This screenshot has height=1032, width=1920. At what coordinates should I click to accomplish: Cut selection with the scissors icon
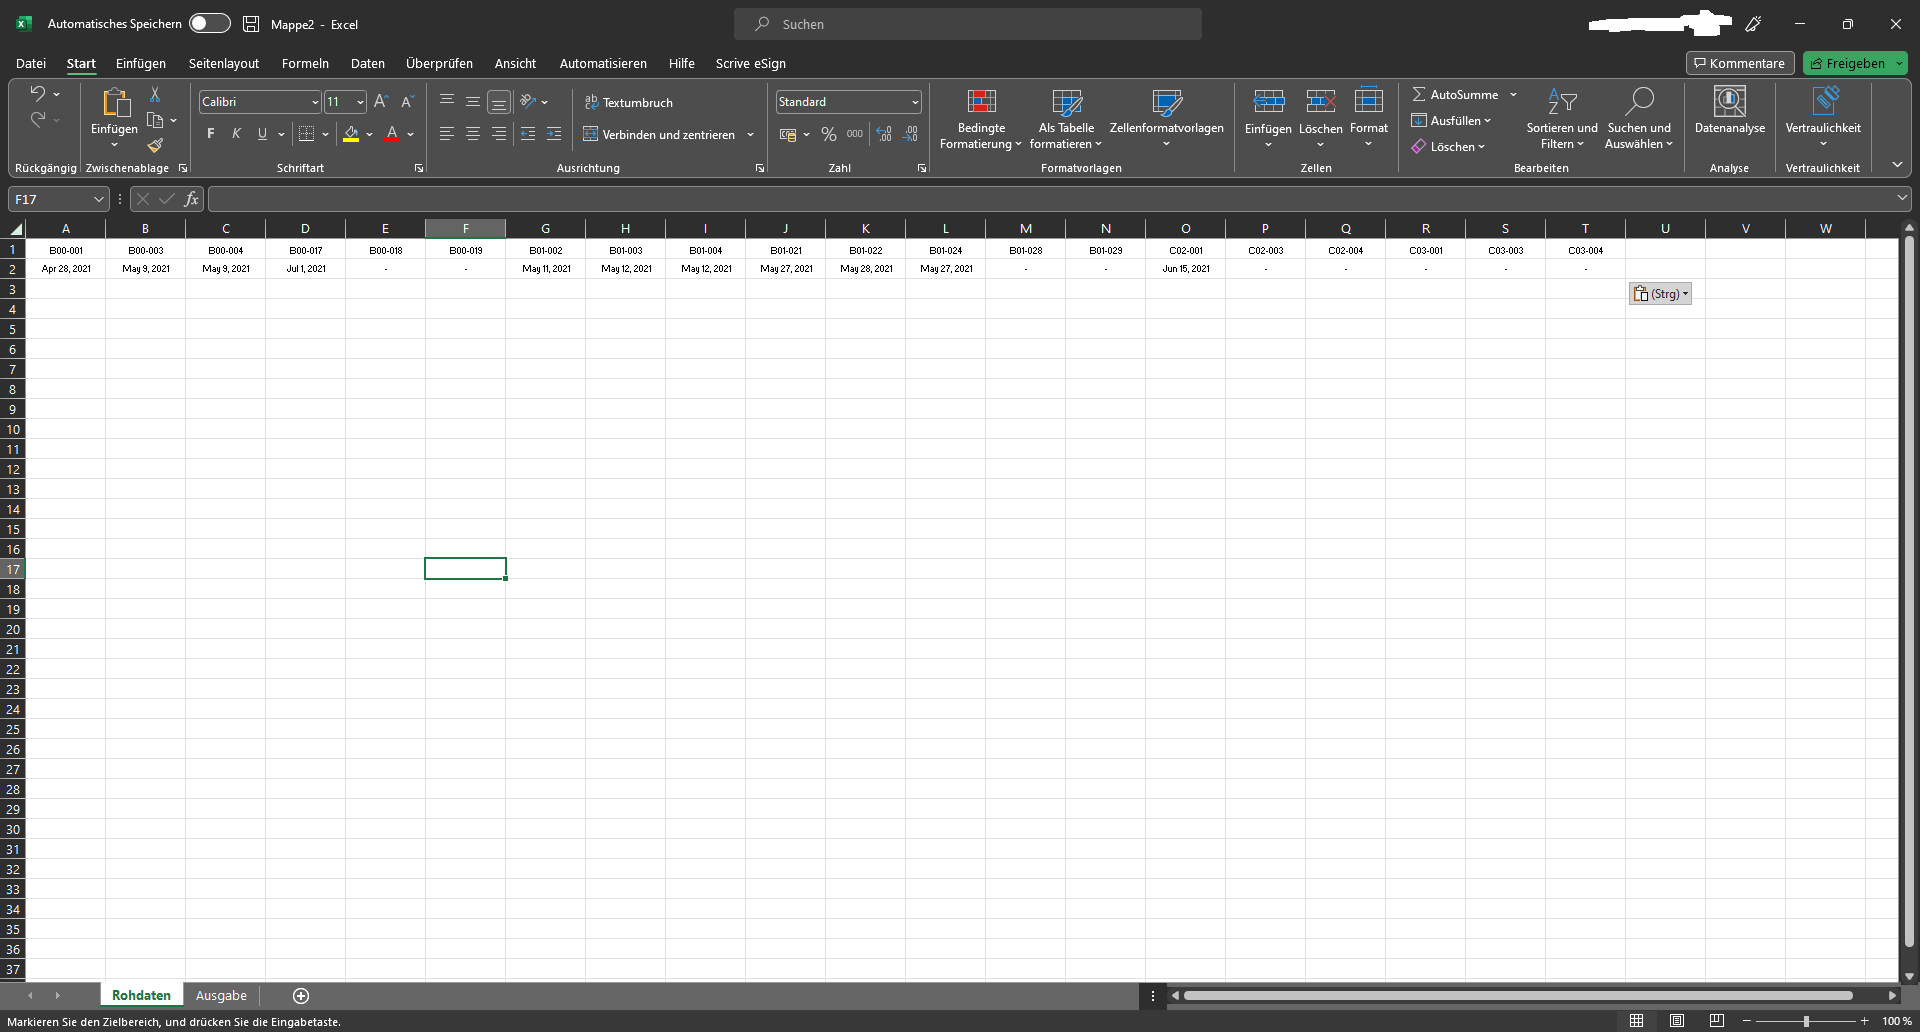point(155,94)
